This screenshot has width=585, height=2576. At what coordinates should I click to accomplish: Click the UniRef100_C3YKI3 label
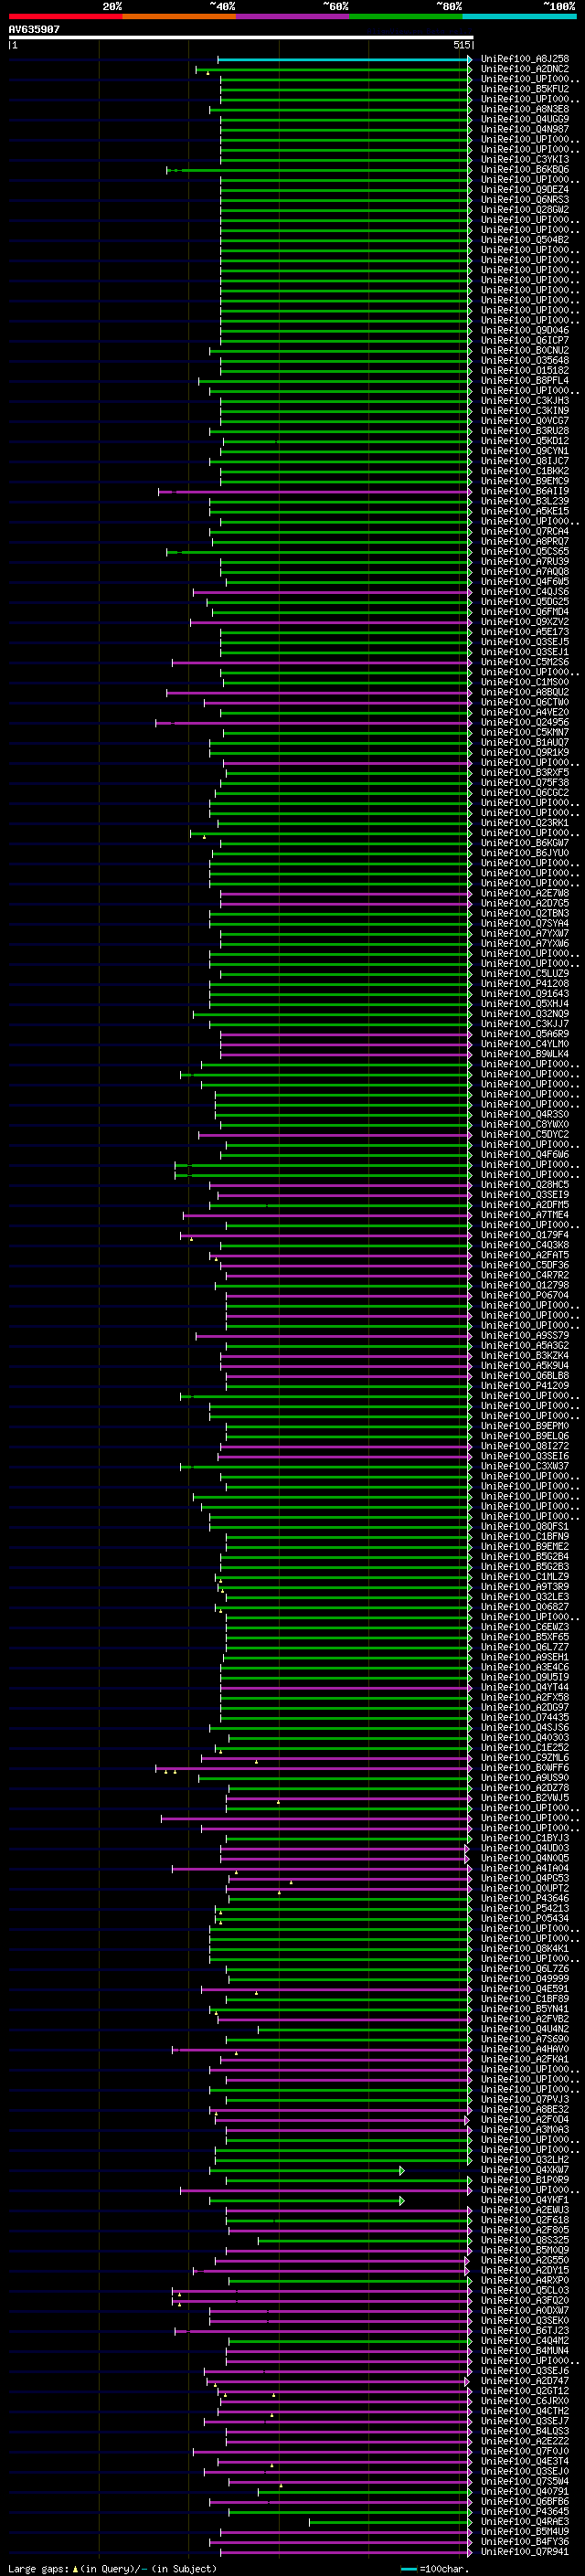coord(524,160)
